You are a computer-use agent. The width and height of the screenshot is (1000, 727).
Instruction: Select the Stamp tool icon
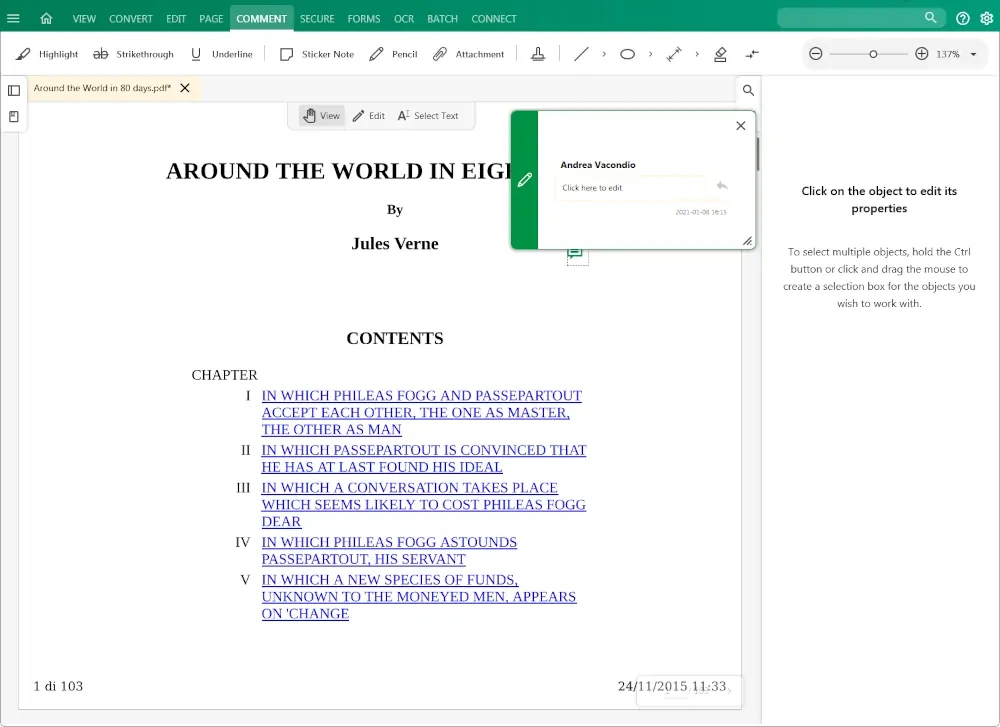[538, 54]
